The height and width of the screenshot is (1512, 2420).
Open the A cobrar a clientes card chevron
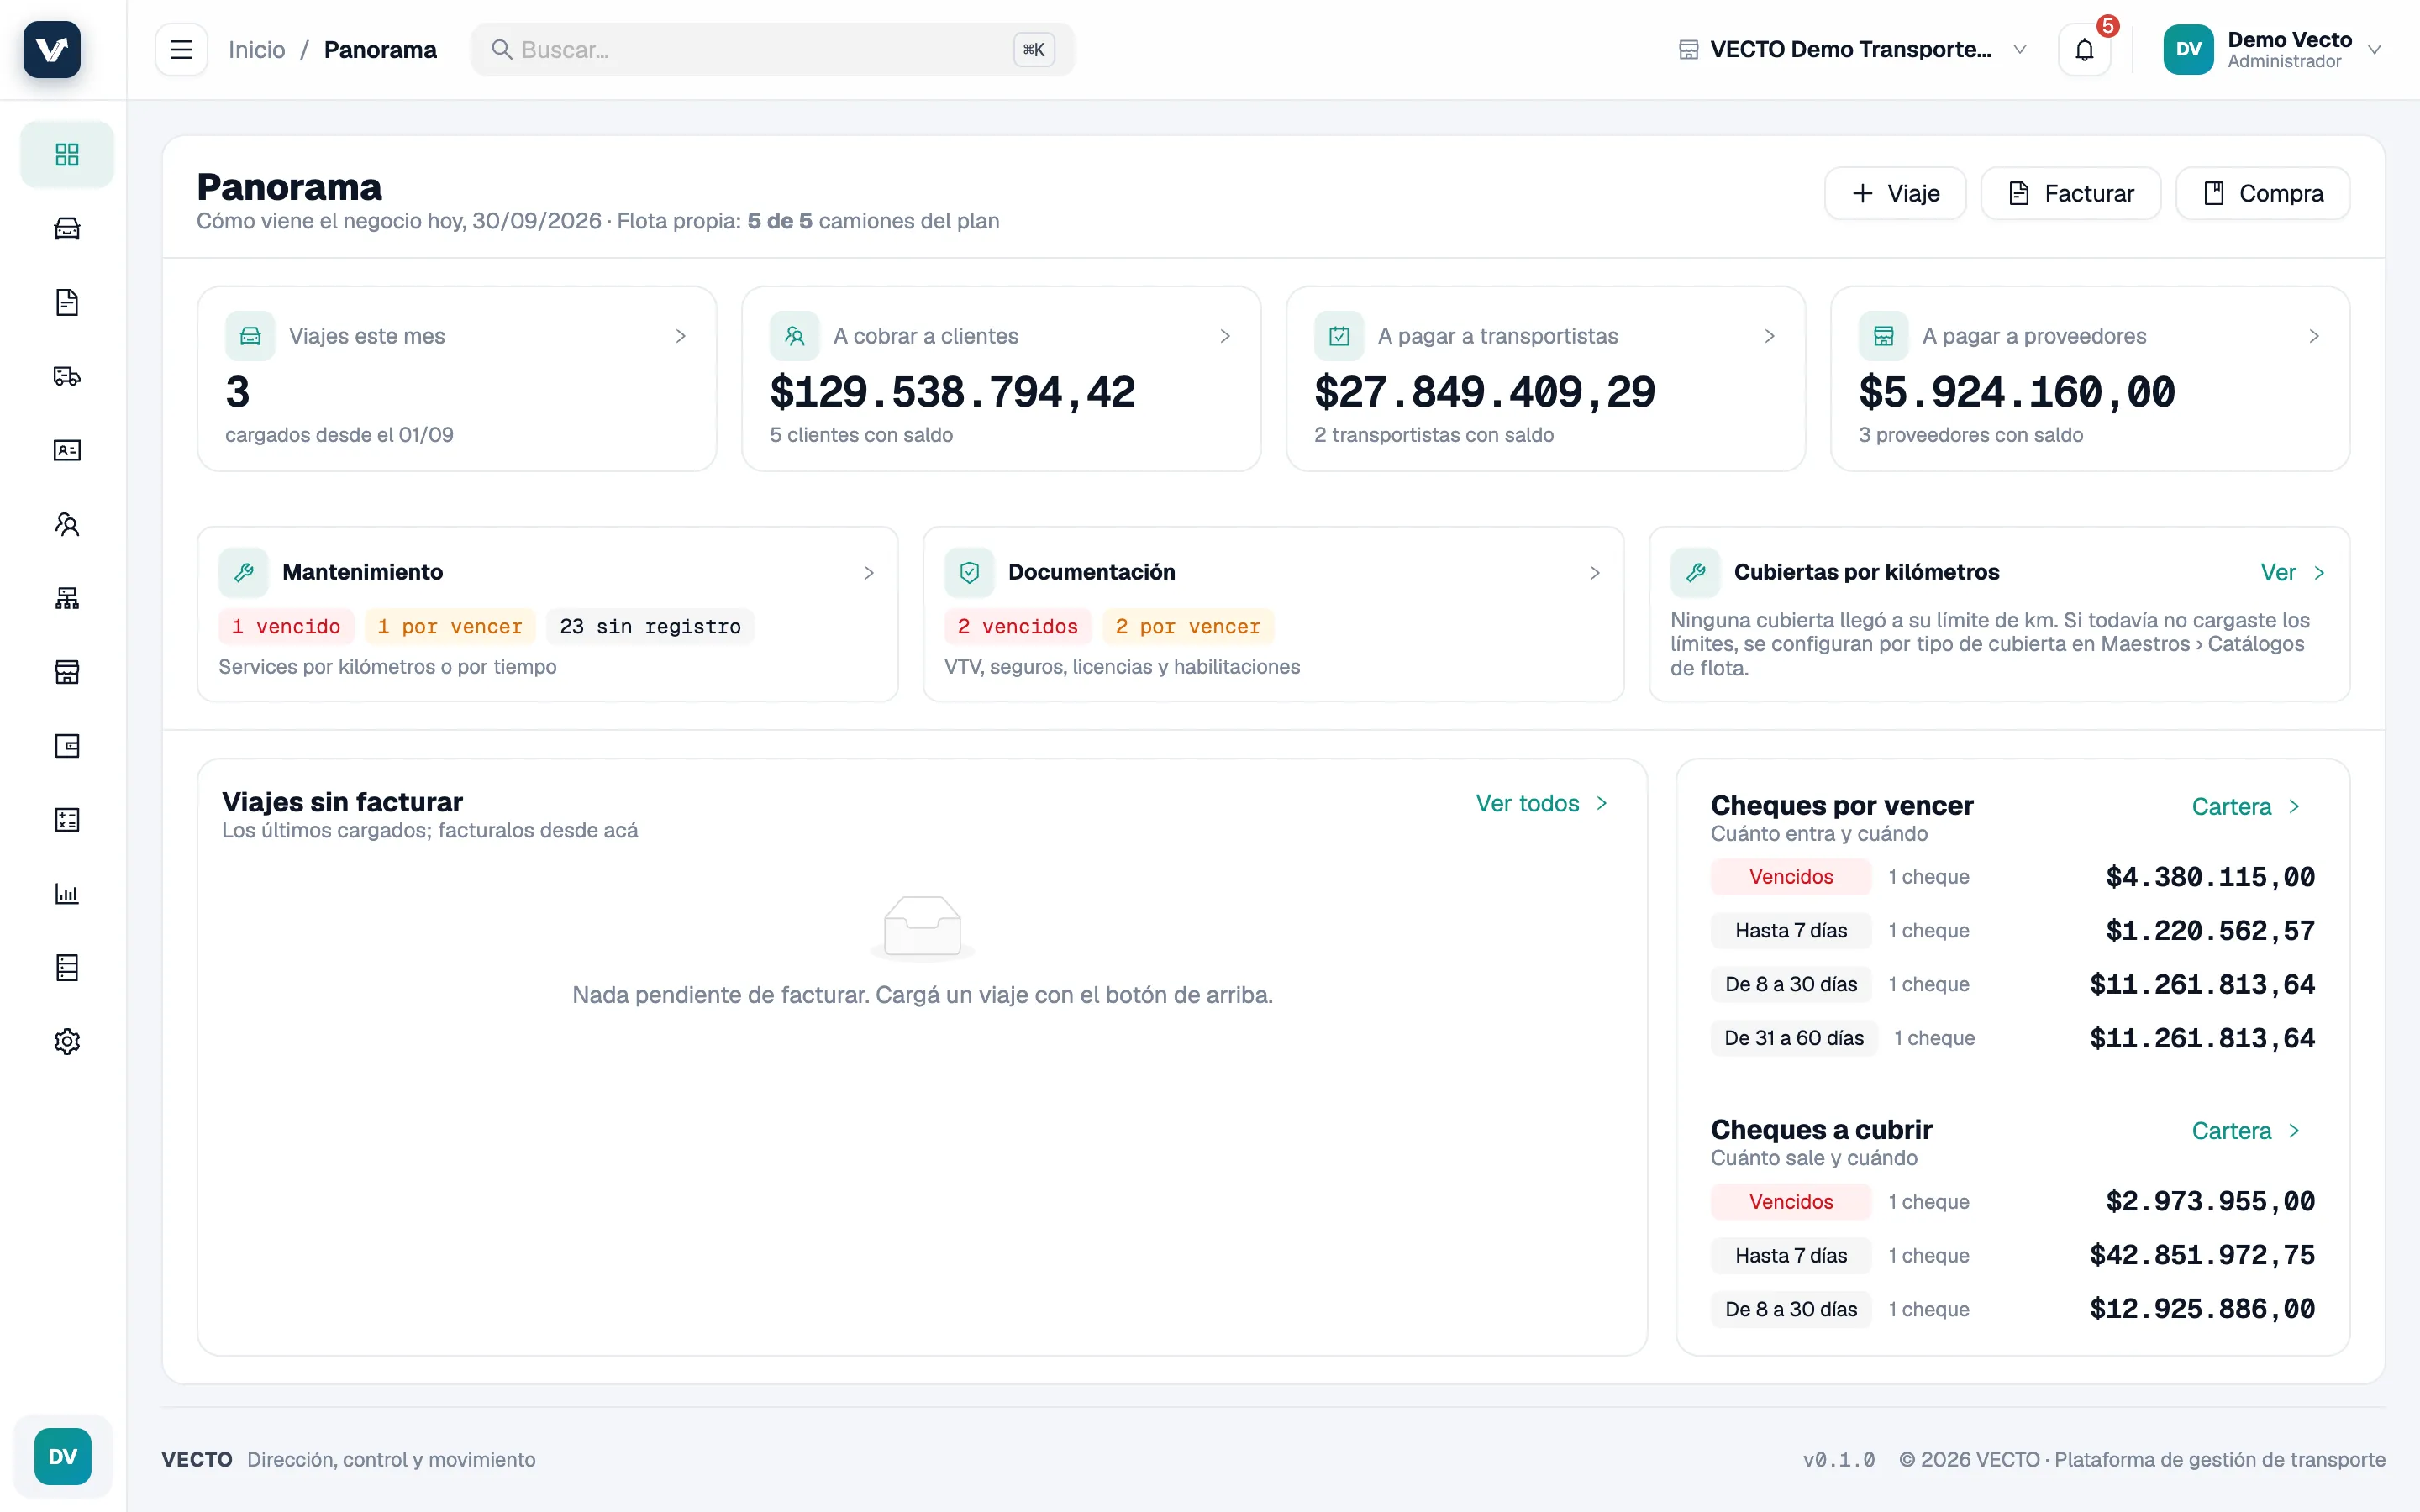pyautogui.click(x=1225, y=336)
